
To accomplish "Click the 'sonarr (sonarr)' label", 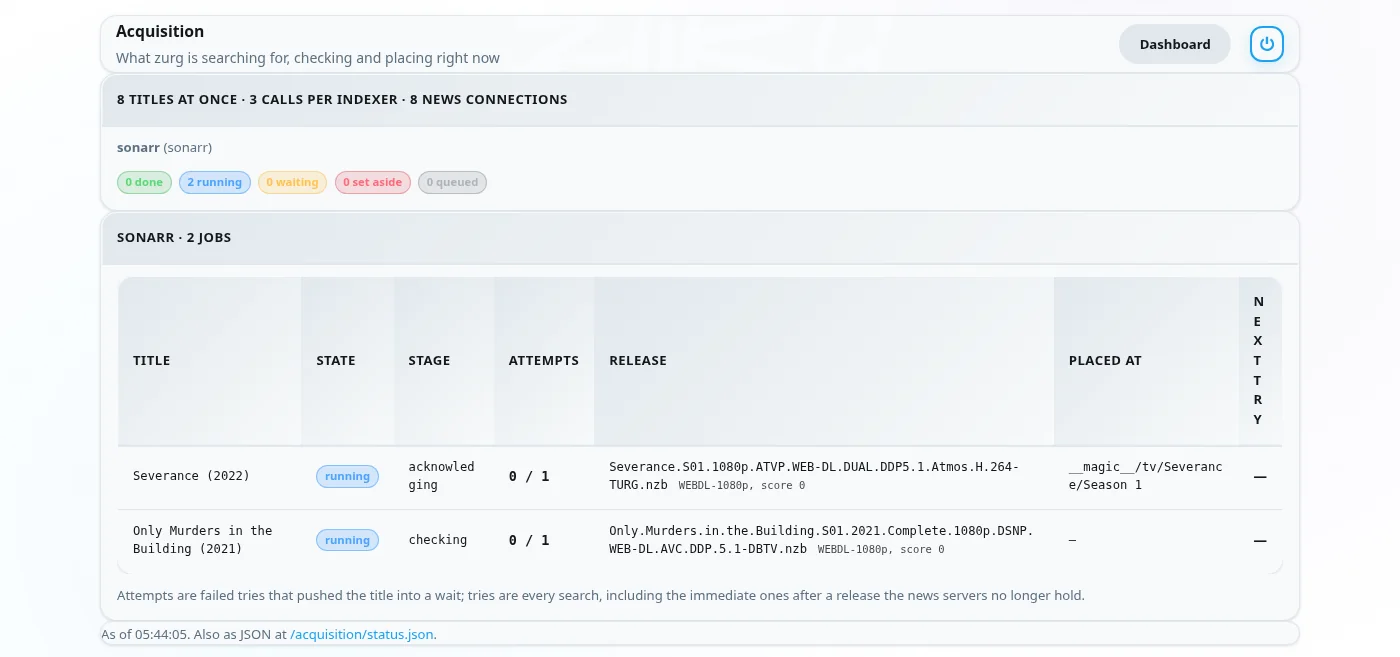I will tap(165, 148).
